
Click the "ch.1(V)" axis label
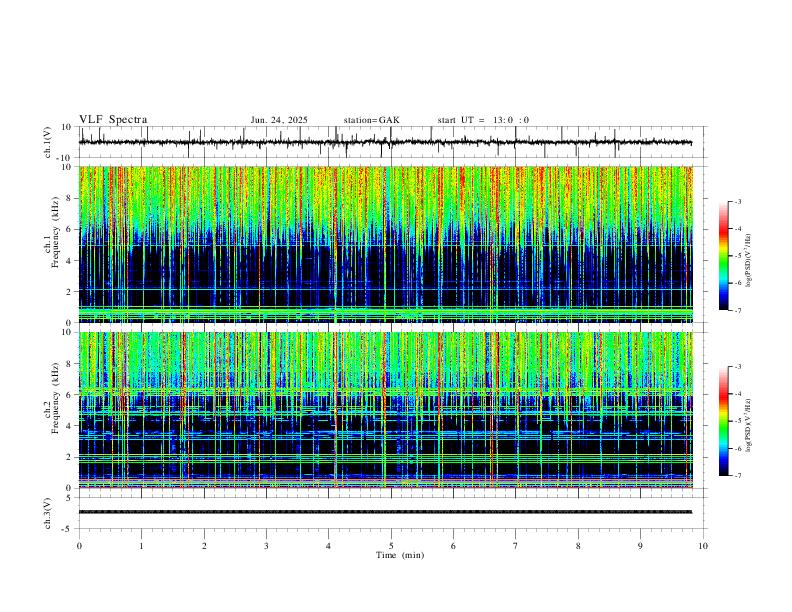(48, 142)
